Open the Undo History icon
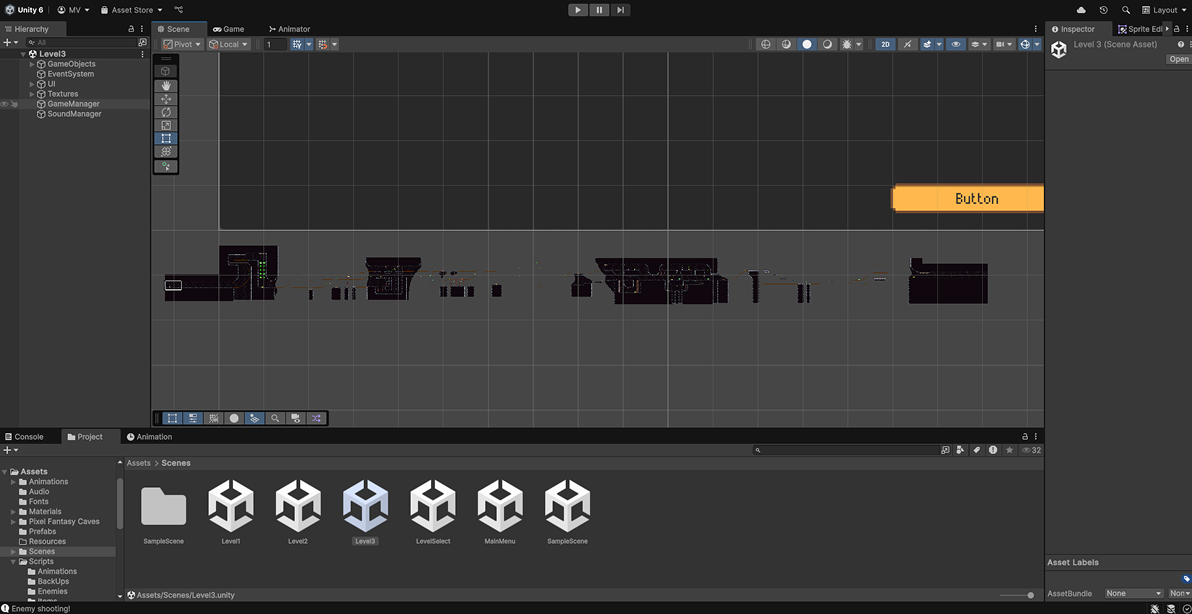 click(1103, 10)
